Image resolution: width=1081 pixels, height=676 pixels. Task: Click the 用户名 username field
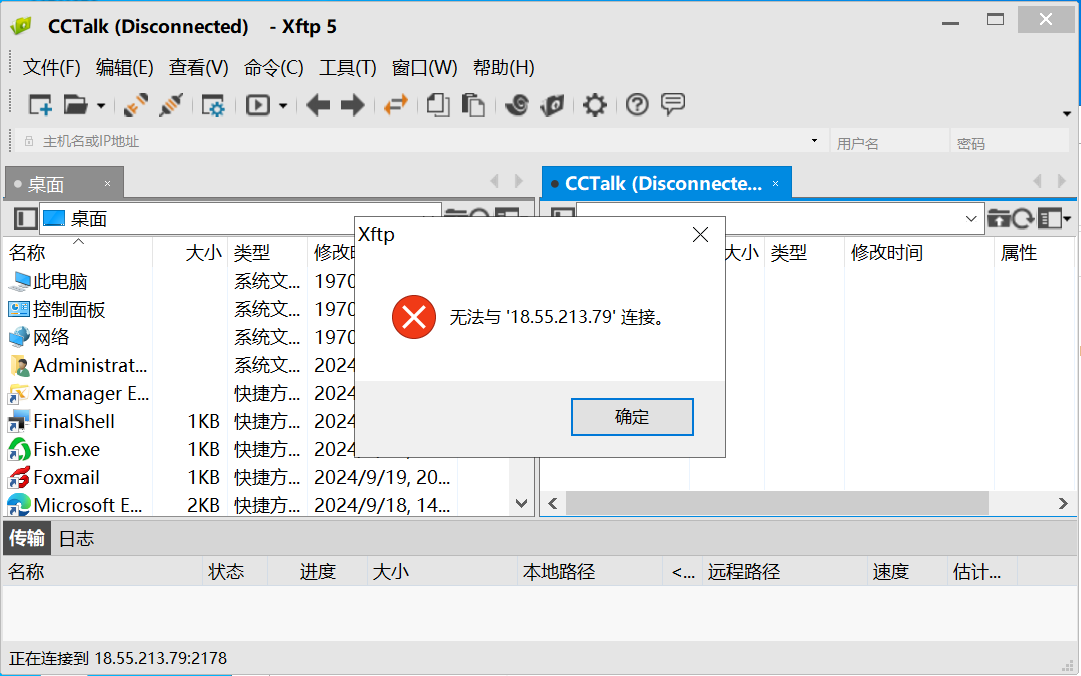pos(889,142)
